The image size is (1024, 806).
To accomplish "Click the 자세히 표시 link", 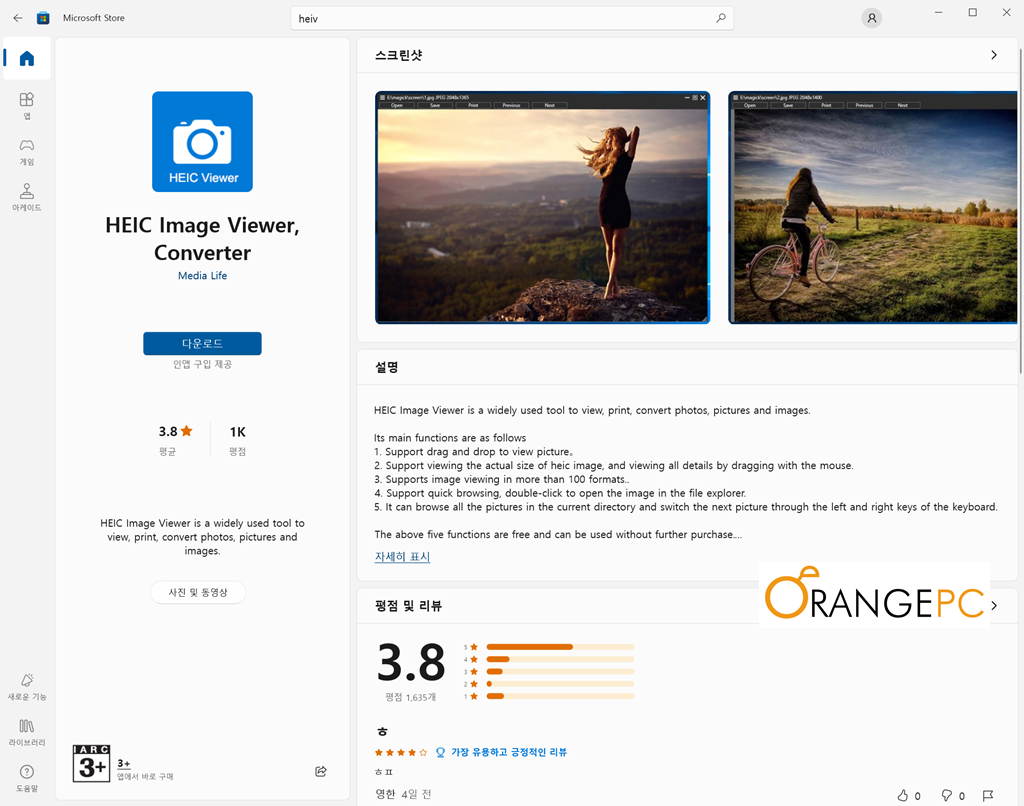I will point(402,556).
